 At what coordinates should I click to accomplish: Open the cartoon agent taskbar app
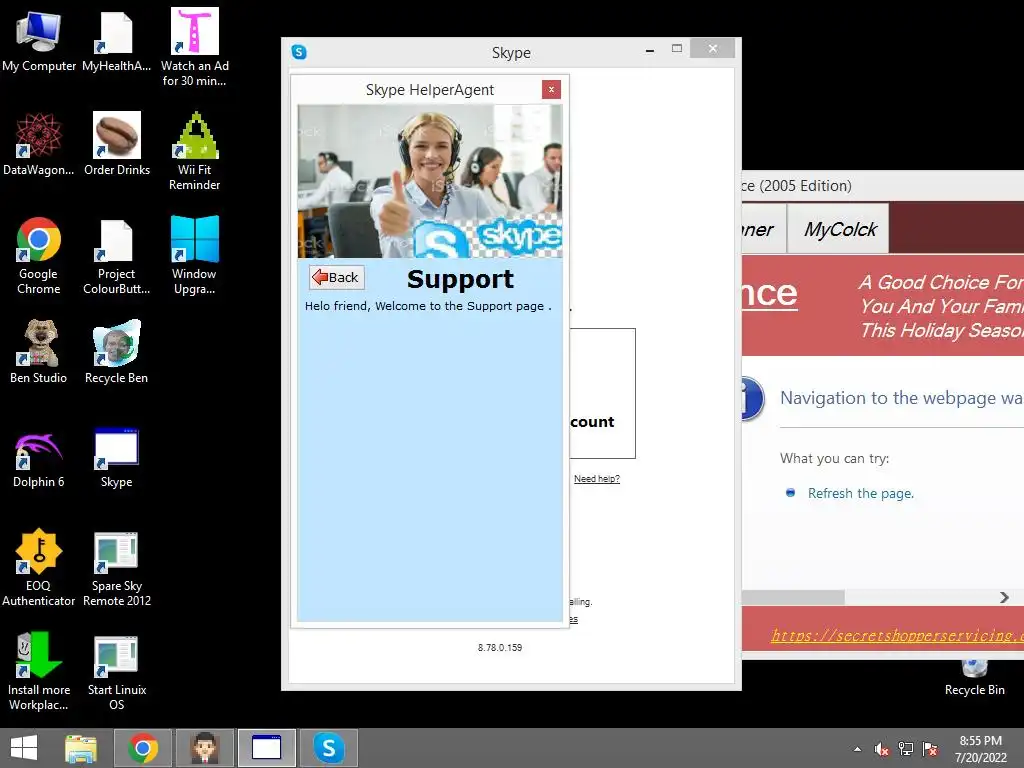pos(204,748)
